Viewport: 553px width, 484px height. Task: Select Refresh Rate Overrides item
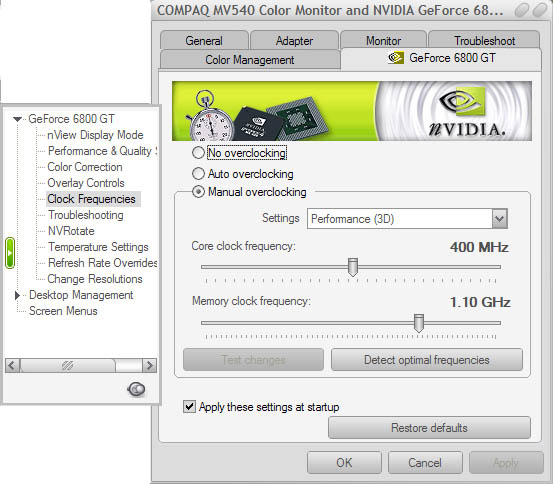103,263
